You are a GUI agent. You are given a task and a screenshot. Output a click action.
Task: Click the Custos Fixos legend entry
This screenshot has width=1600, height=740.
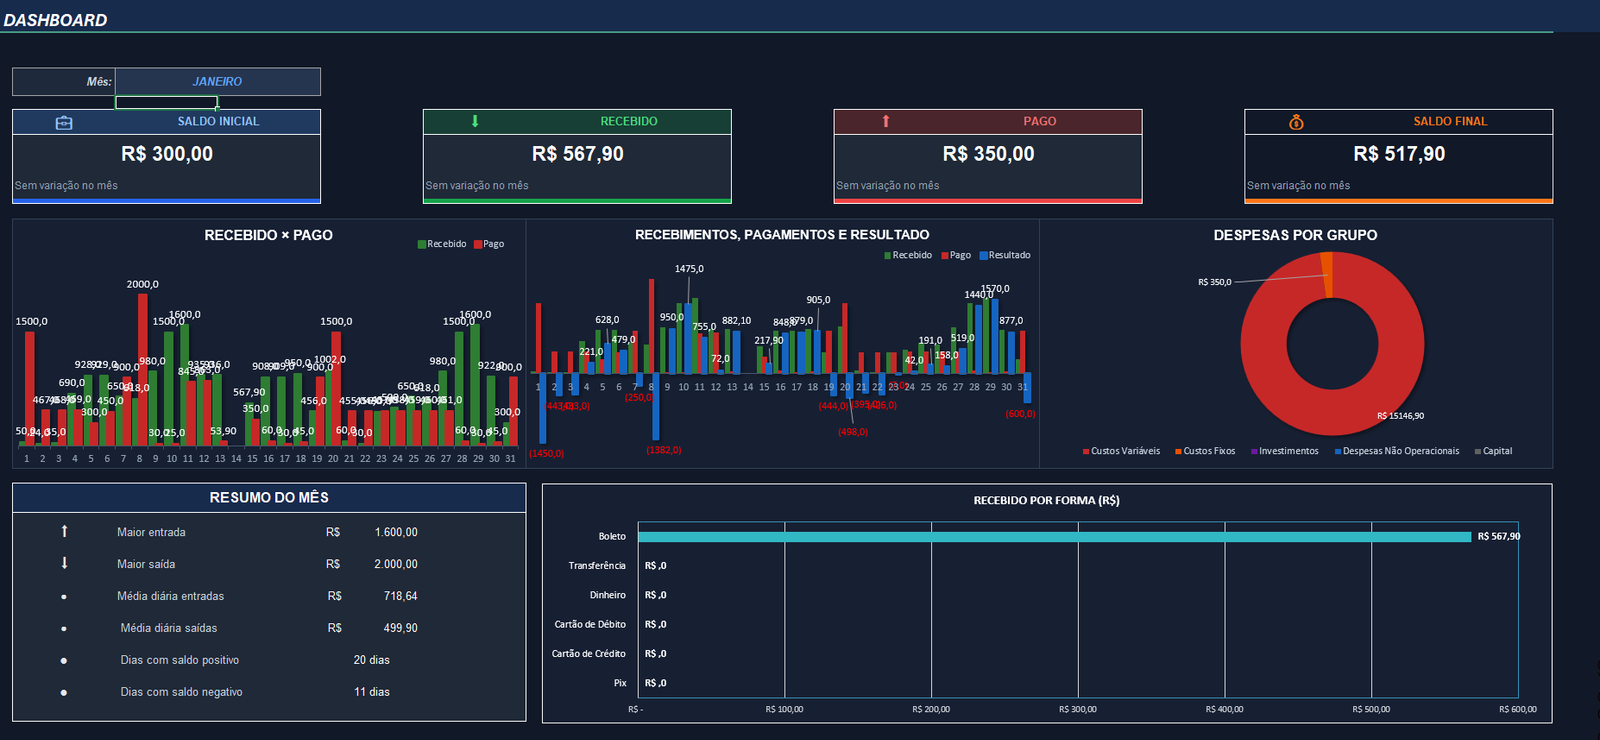coord(1205,451)
